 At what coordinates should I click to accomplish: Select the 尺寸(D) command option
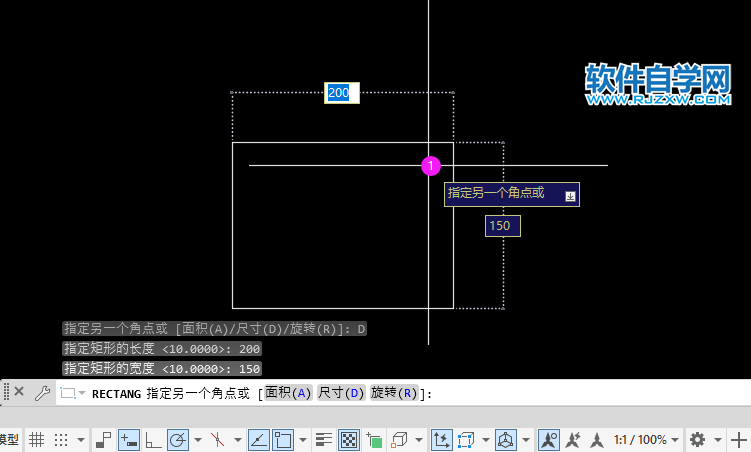(341, 393)
